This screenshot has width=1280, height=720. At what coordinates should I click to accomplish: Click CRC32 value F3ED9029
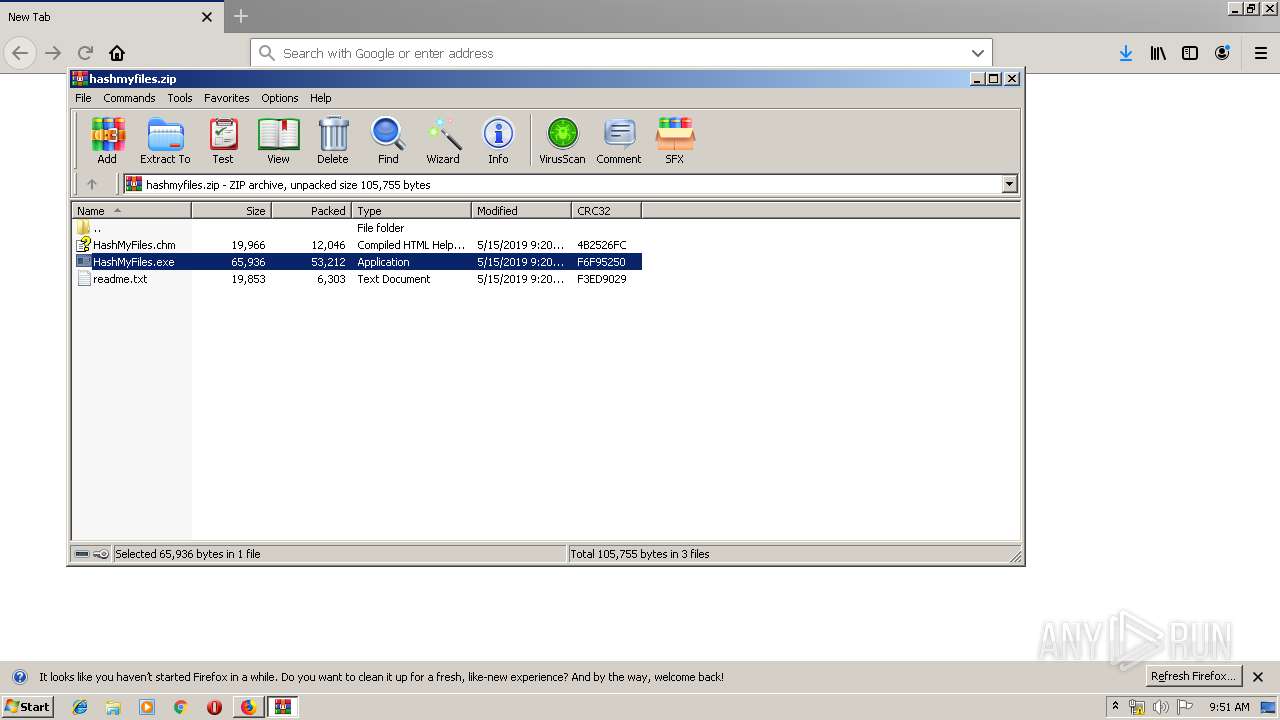[x=602, y=279]
